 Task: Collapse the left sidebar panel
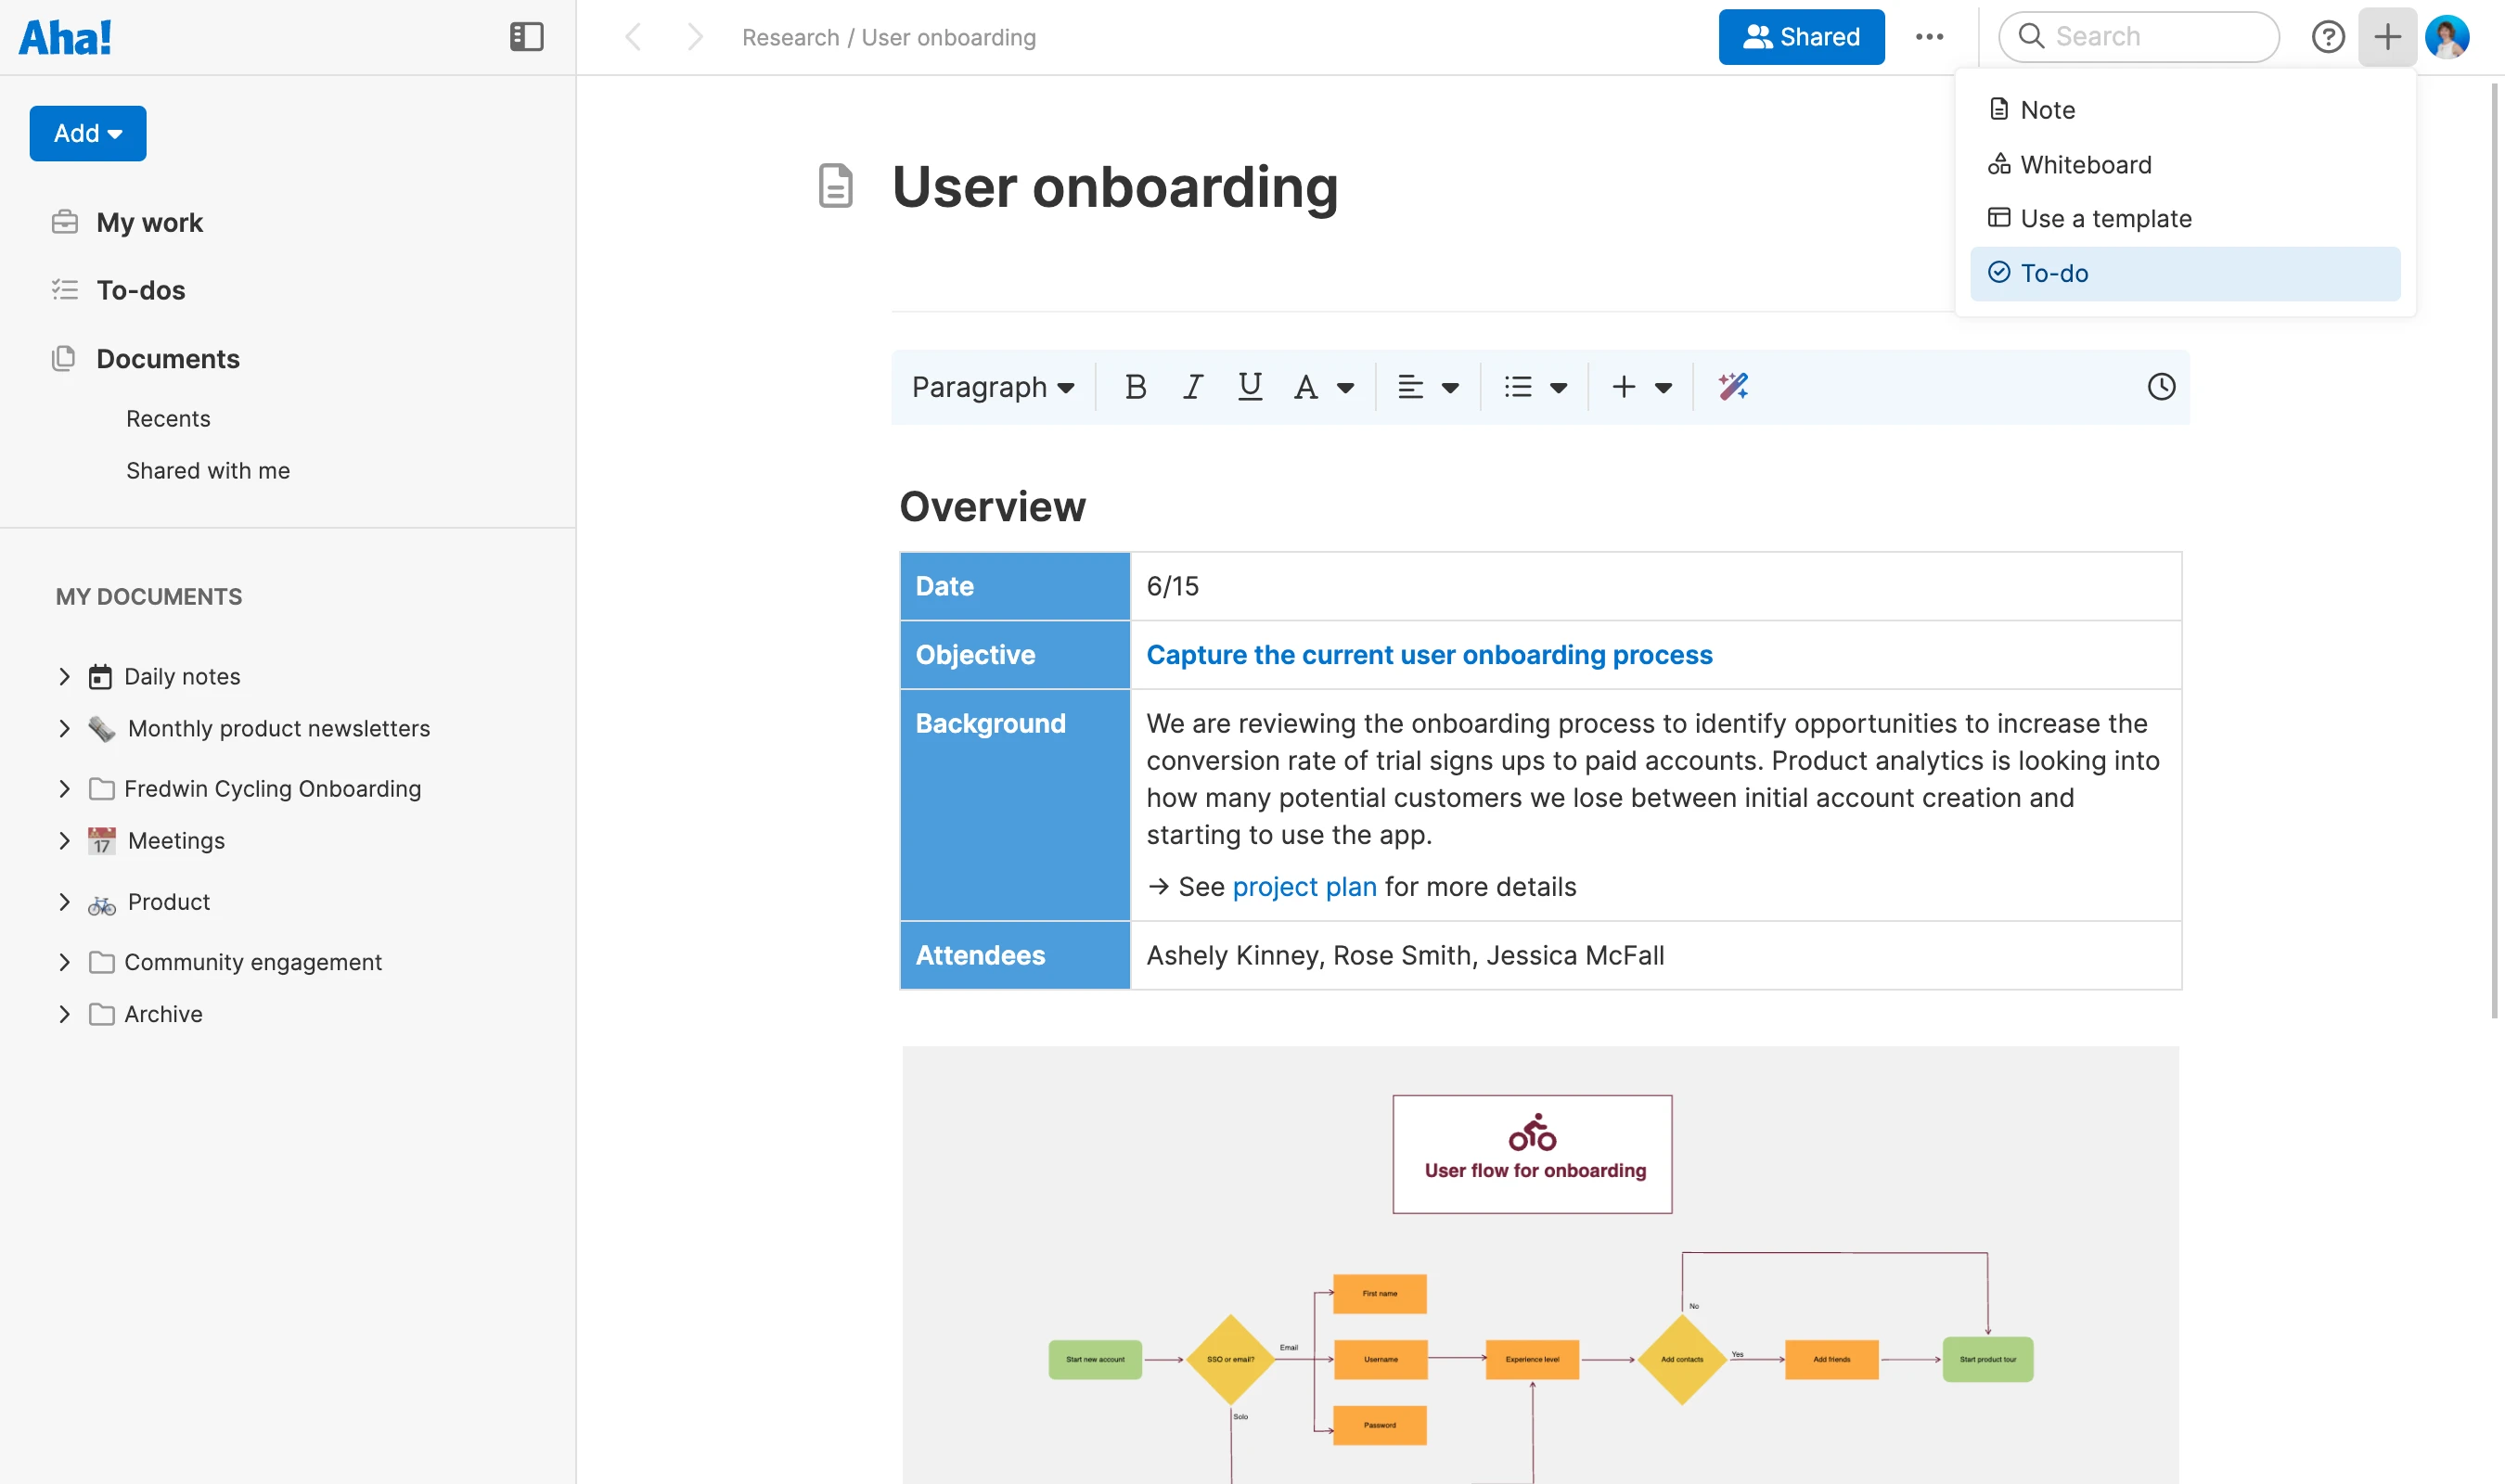(x=526, y=37)
